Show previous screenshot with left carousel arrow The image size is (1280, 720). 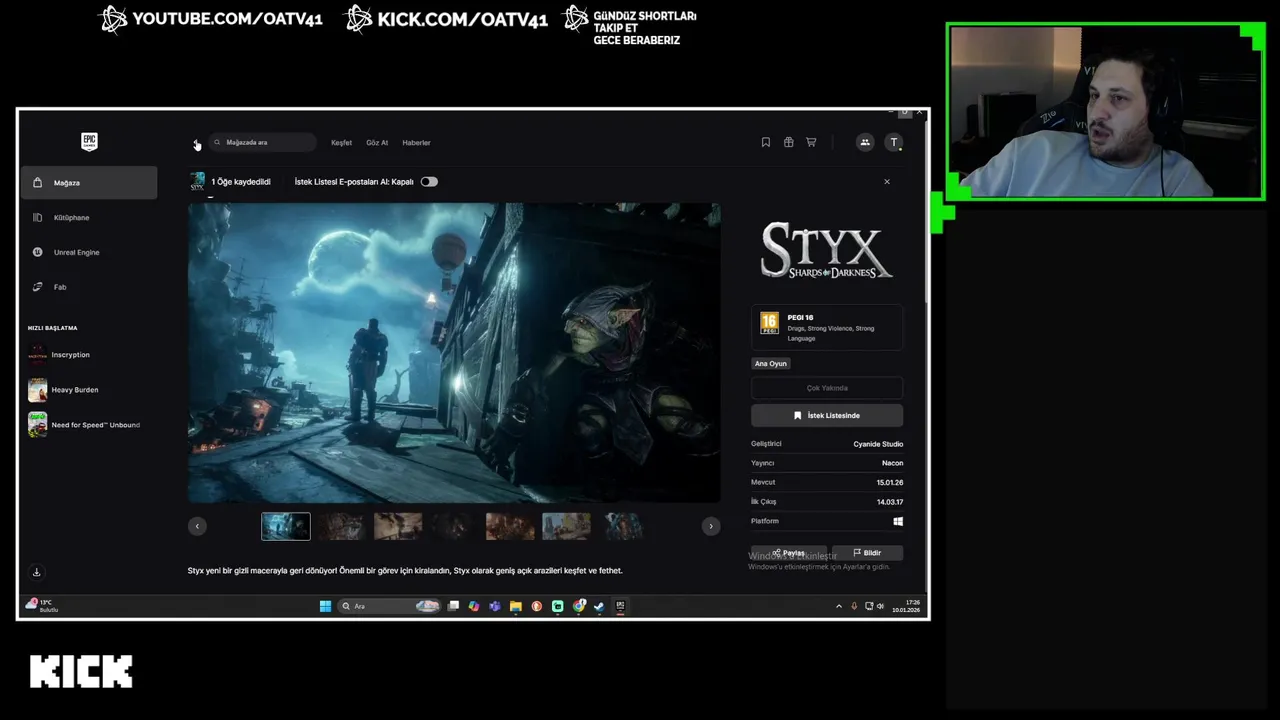pos(197,526)
